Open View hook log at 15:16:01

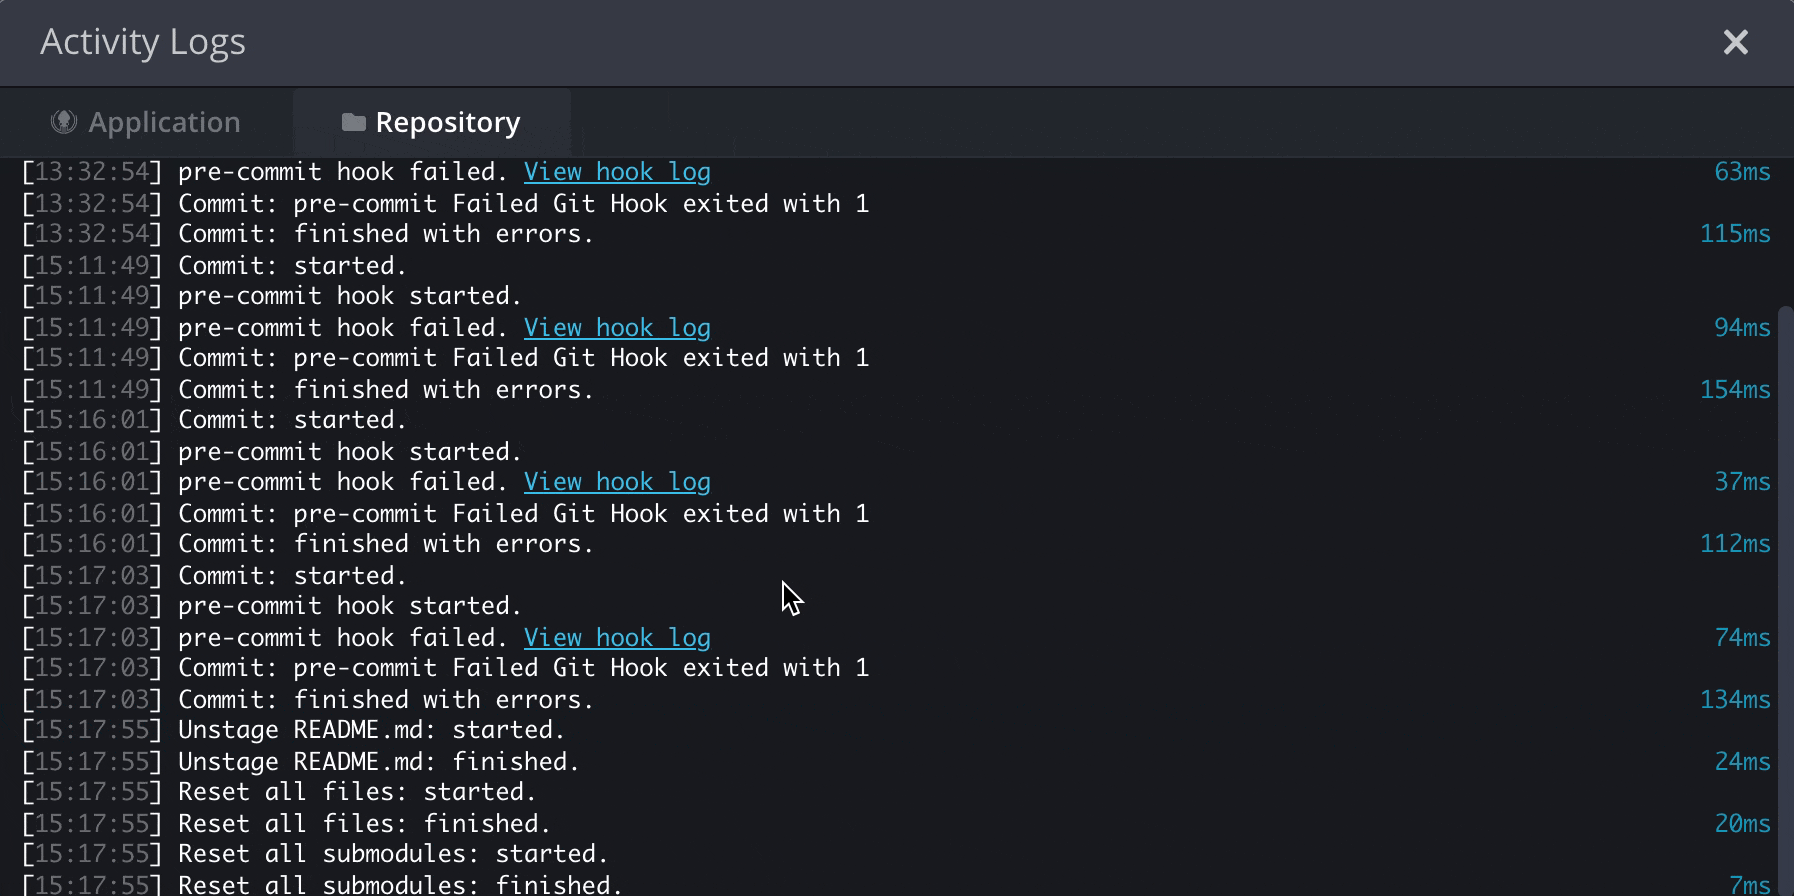(617, 482)
